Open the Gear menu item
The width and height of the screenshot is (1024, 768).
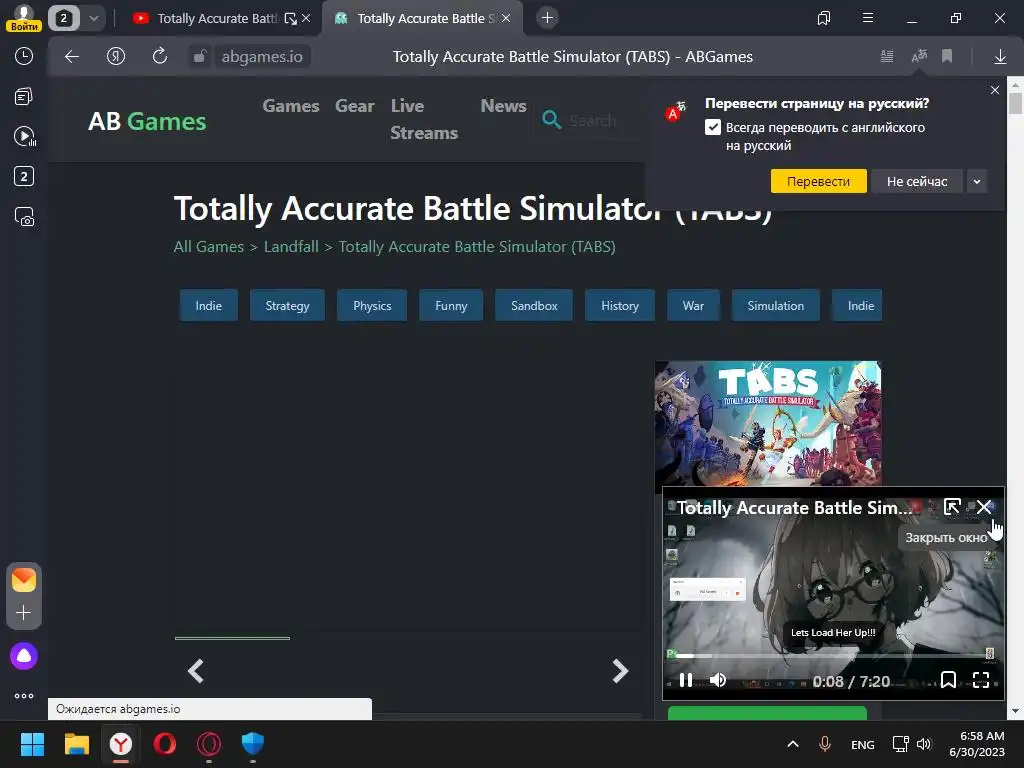click(x=355, y=106)
